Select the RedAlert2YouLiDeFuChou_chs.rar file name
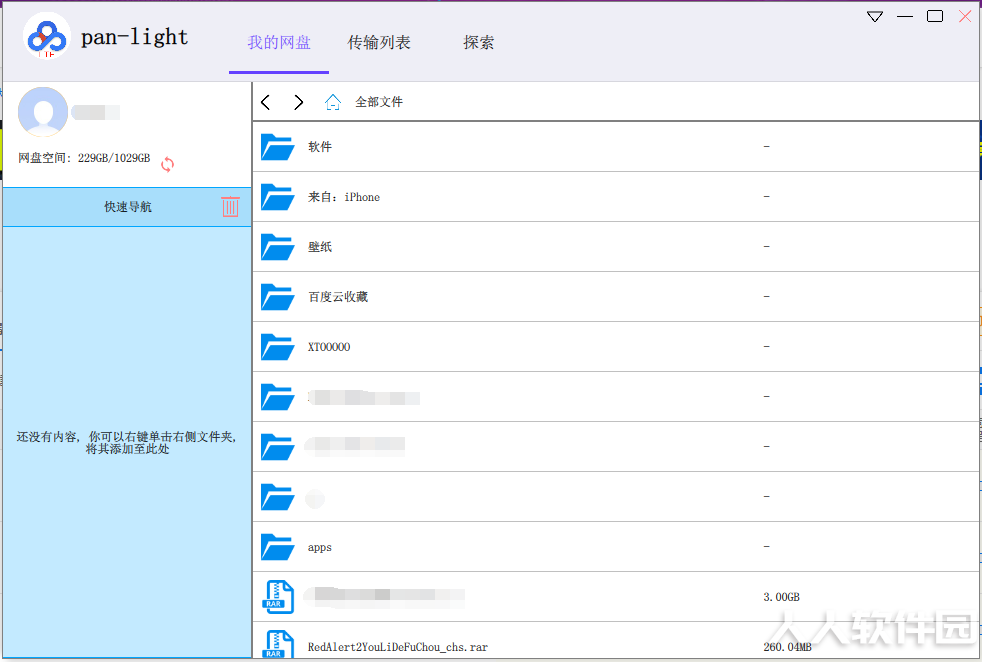The height and width of the screenshot is (662, 982). tap(398, 647)
